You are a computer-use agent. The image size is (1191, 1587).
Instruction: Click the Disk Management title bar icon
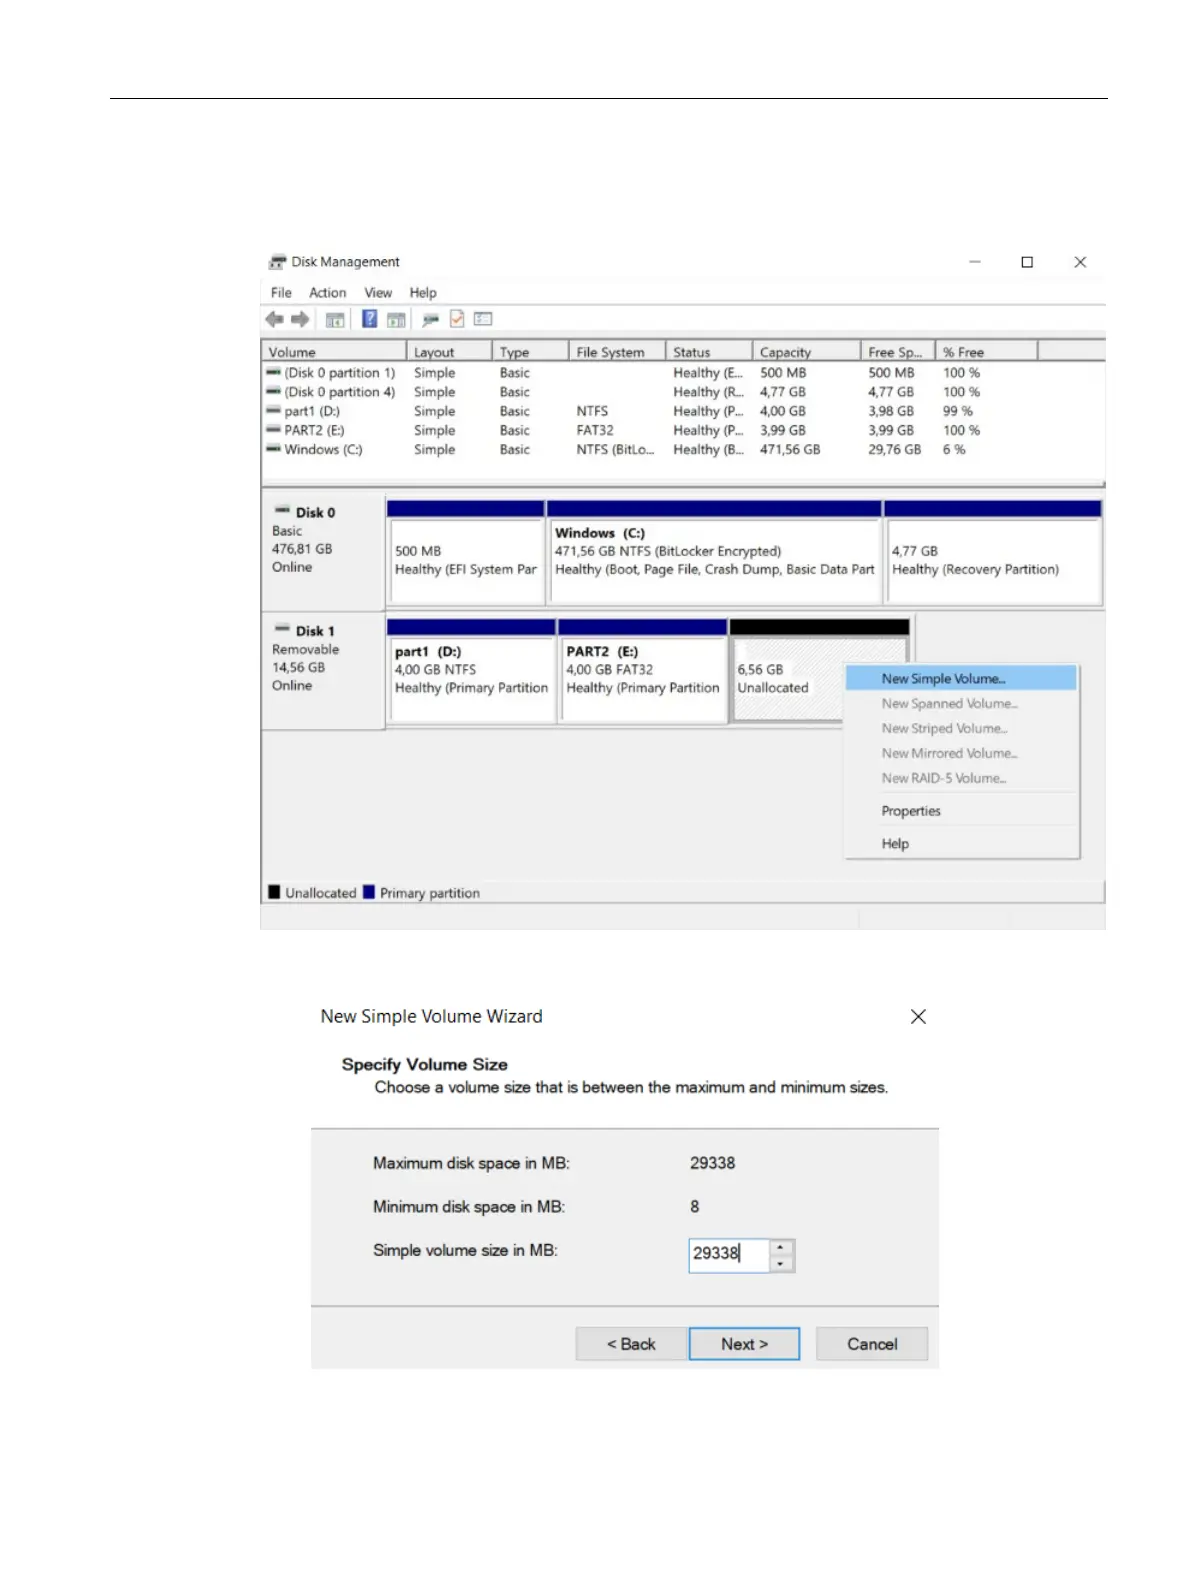[x=277, y=262]
